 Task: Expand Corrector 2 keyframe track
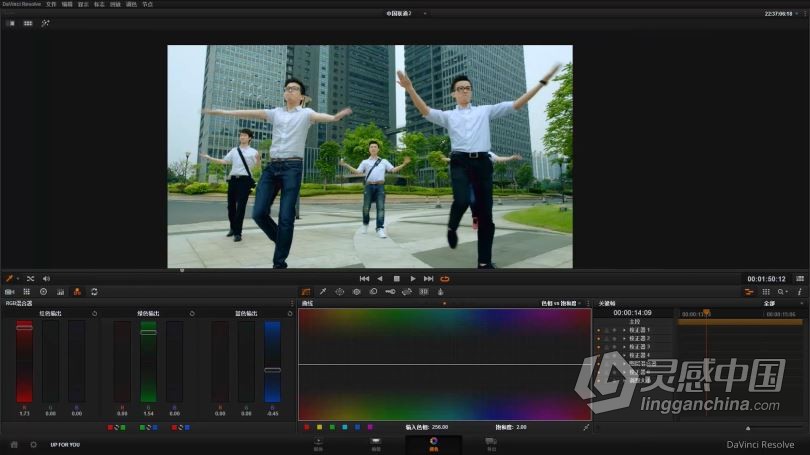(624, 338)
